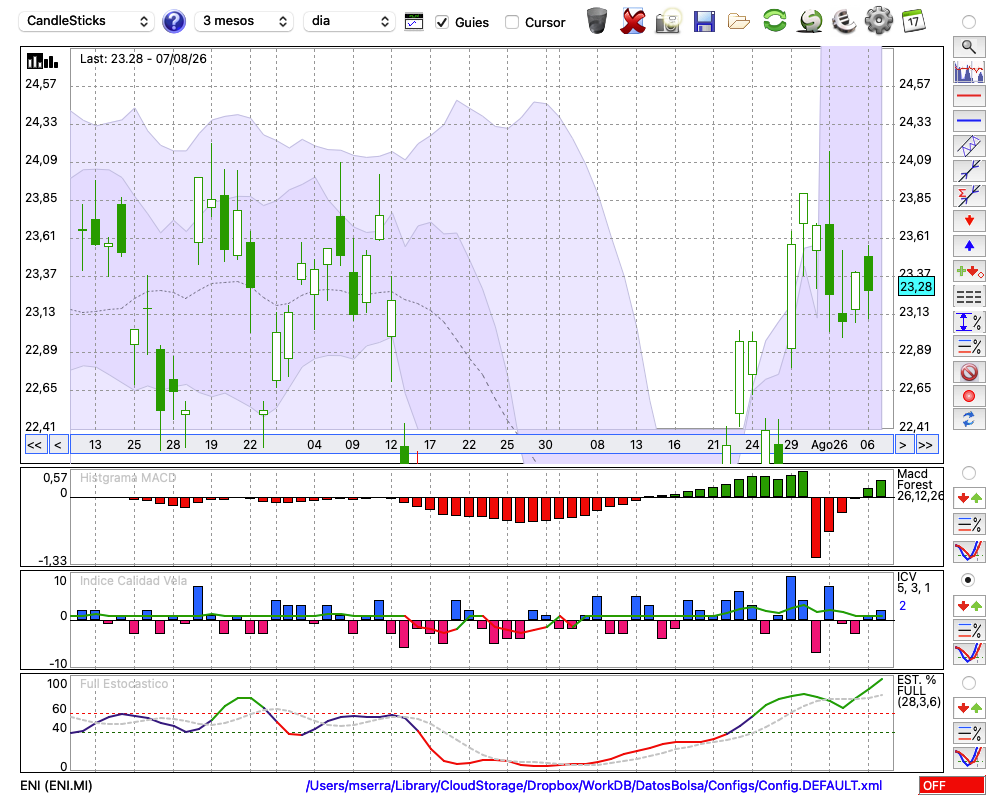This screenshot has width=1000, height=800.
Task: Open the calendar icon showing 17
Action: 913,21
